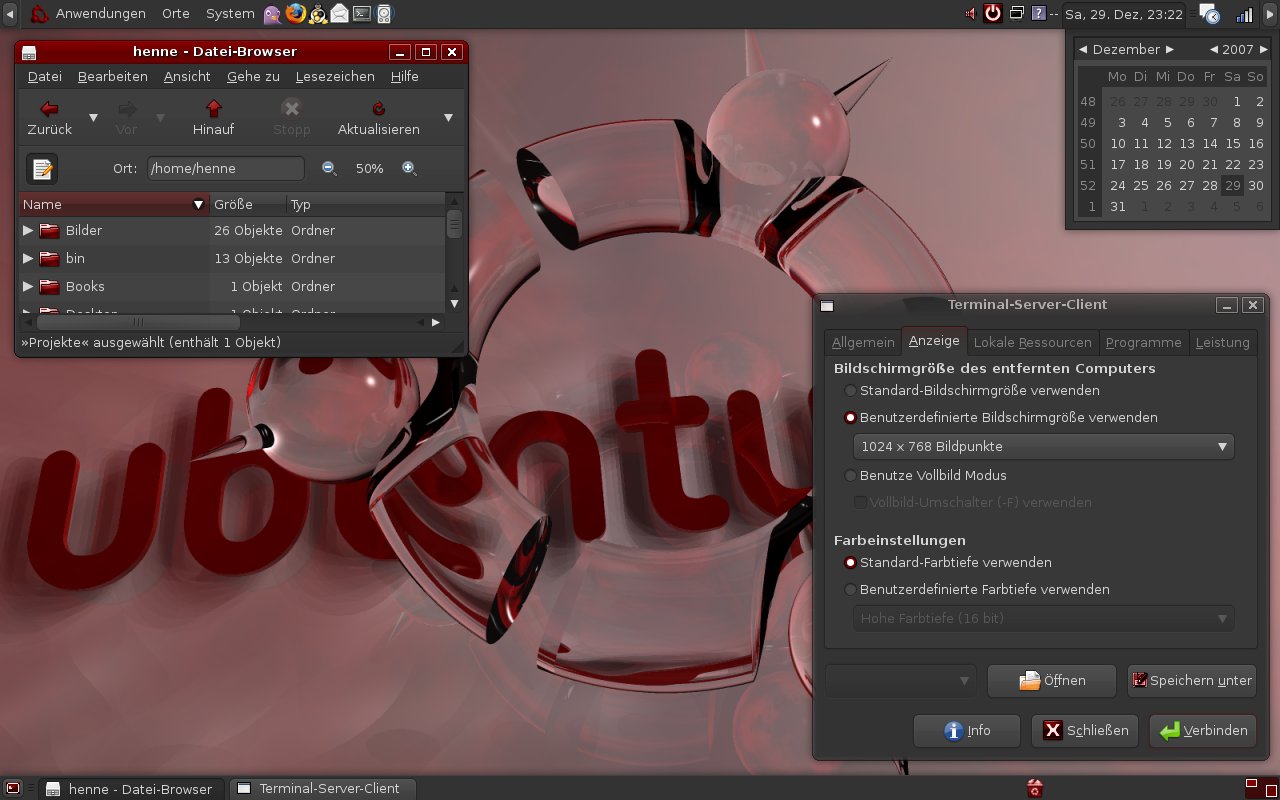Switch to Programme tab
The height and width of the screenshot is (800, 1280).
coord(1144,342)
